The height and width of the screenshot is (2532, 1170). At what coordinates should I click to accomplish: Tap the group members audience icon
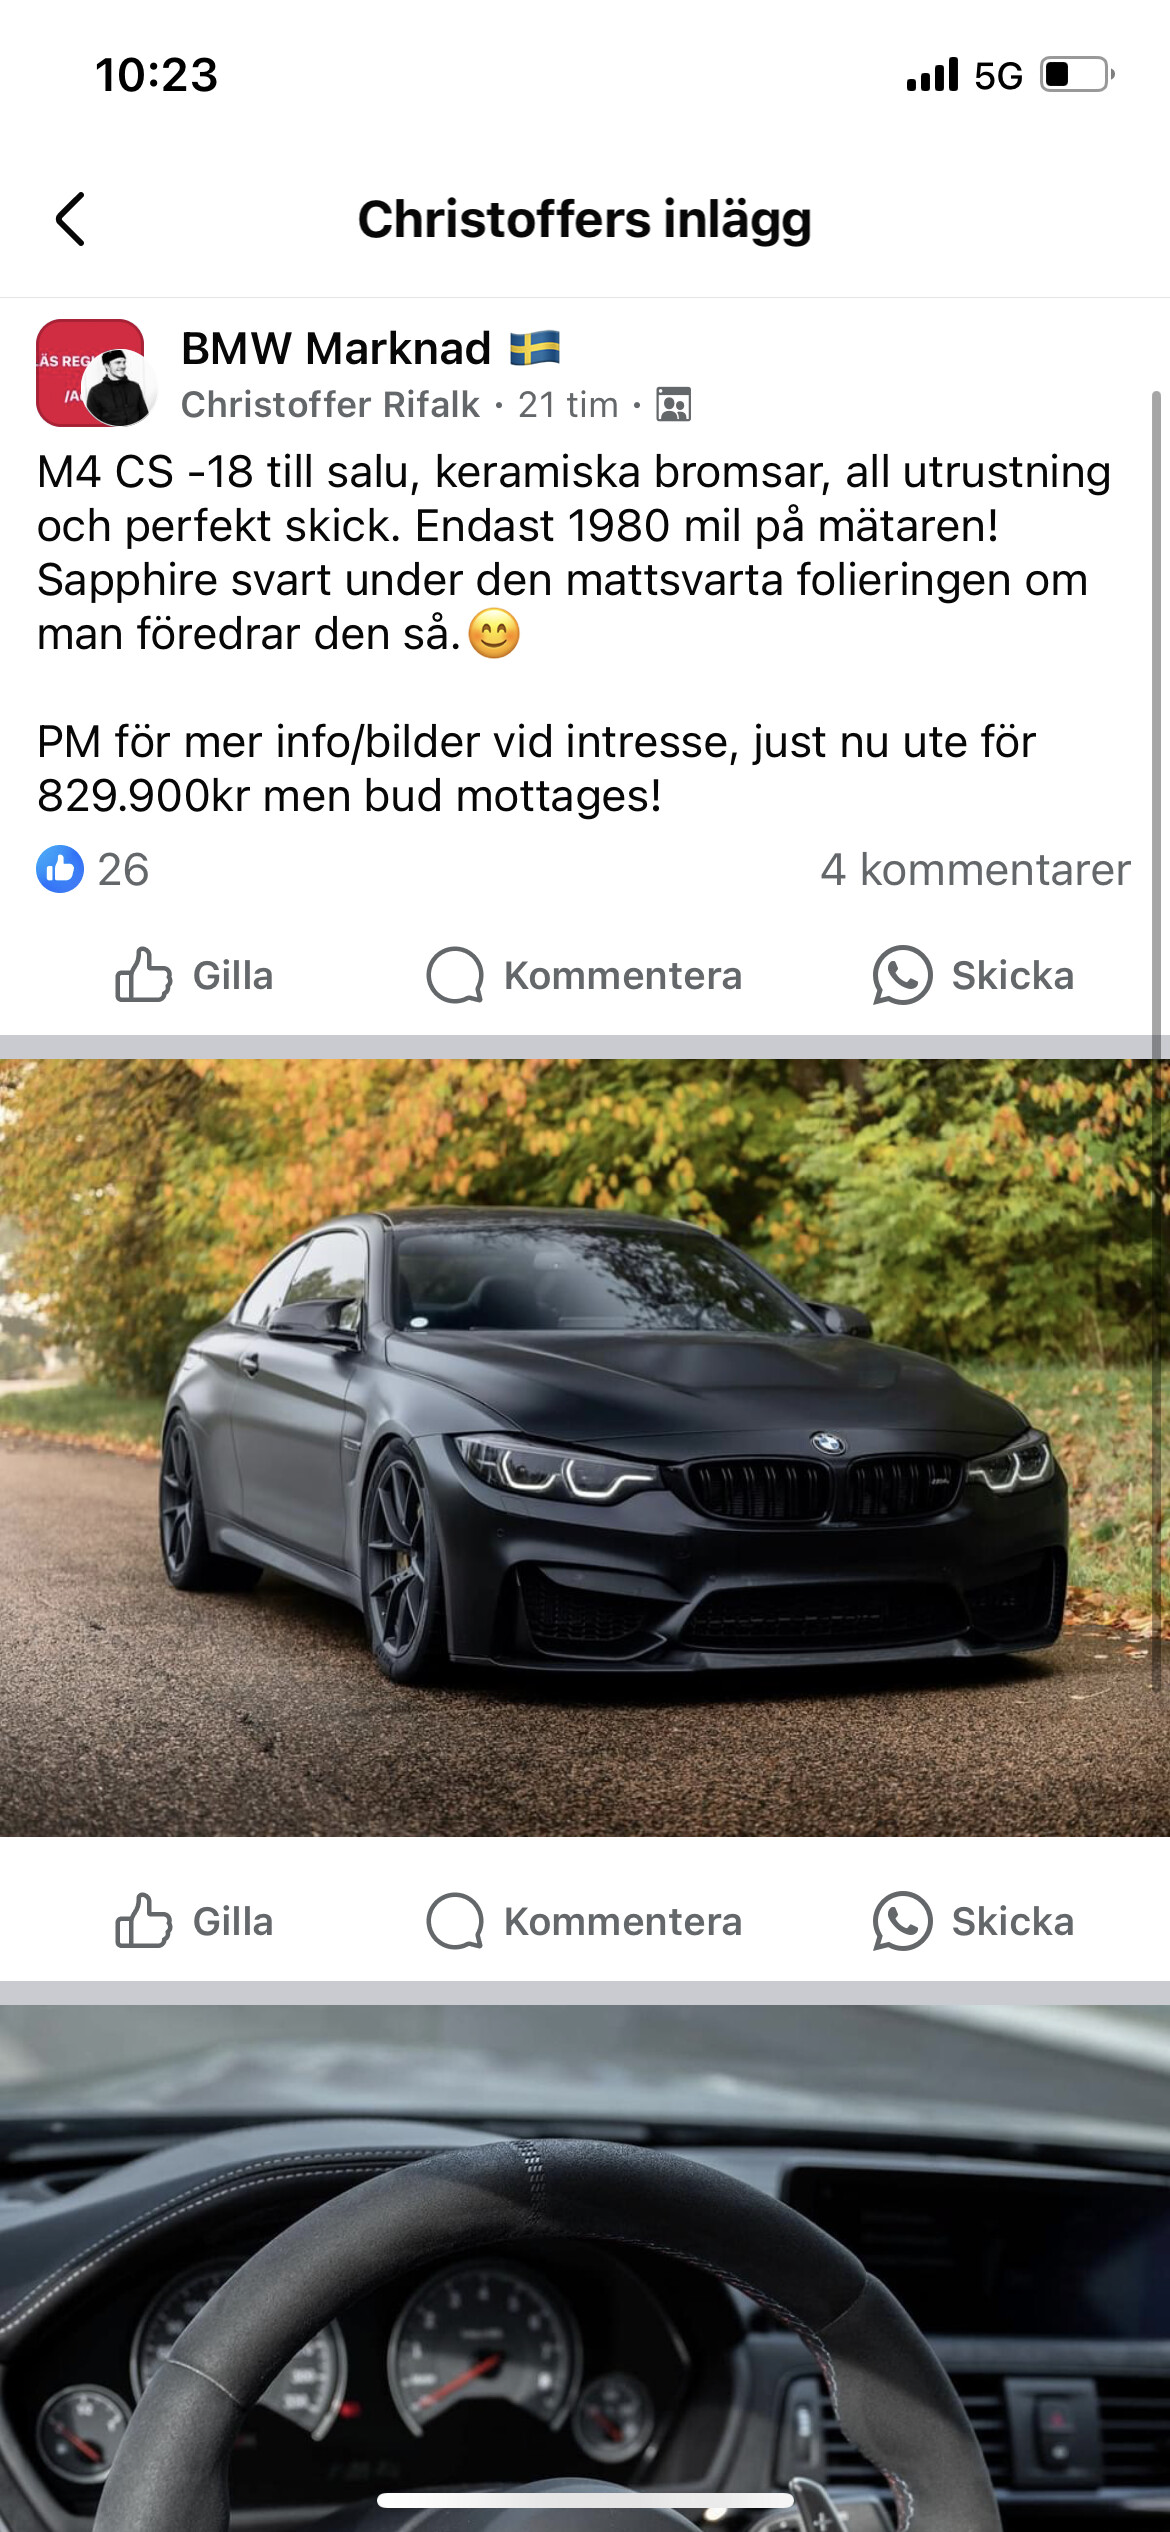point(673,405)
